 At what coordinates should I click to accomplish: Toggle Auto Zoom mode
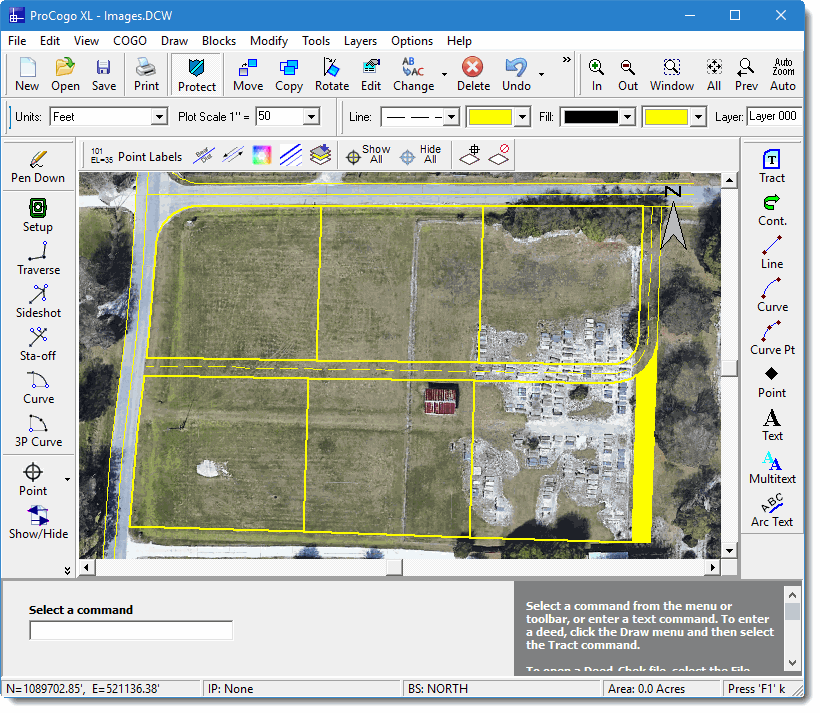(783, 74)
